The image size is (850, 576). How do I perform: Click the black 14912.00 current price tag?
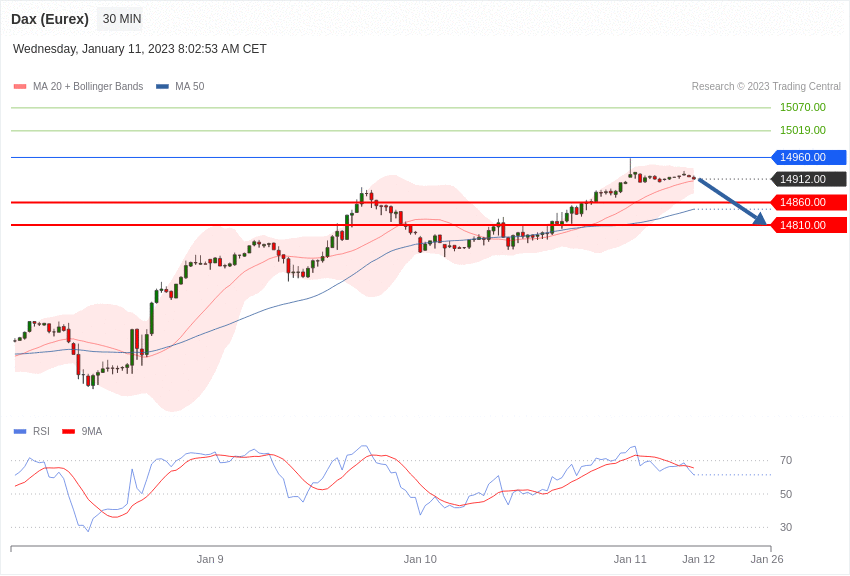[809, 179]
